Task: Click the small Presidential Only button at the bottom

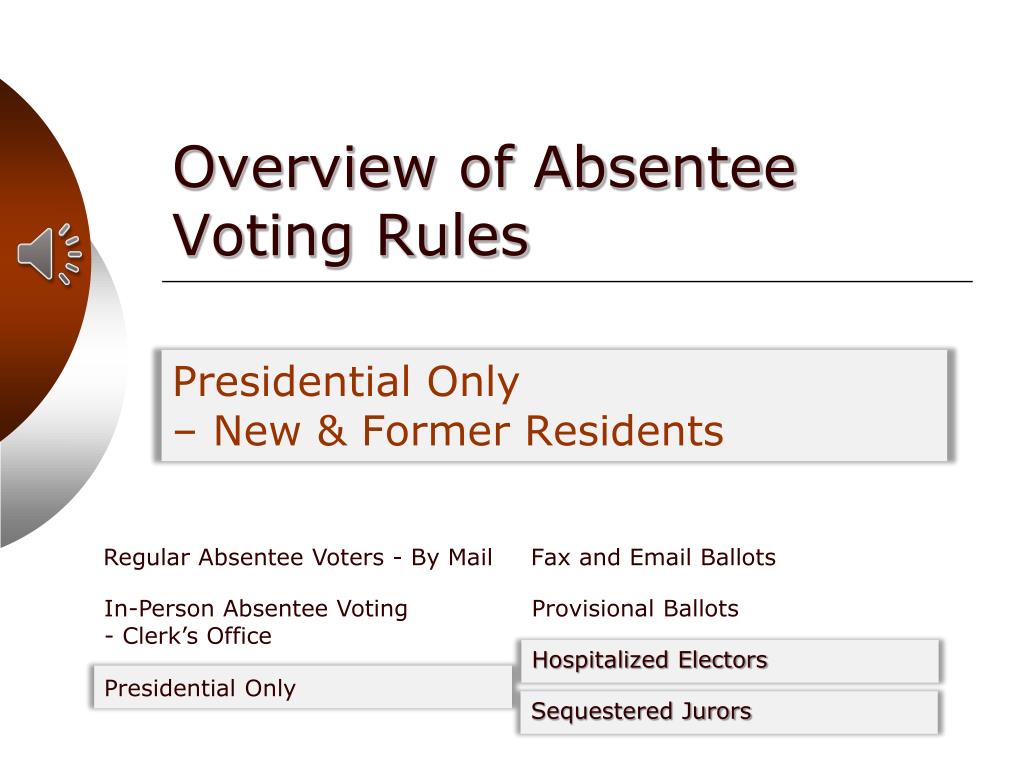Action: click(x=303, y=687)
